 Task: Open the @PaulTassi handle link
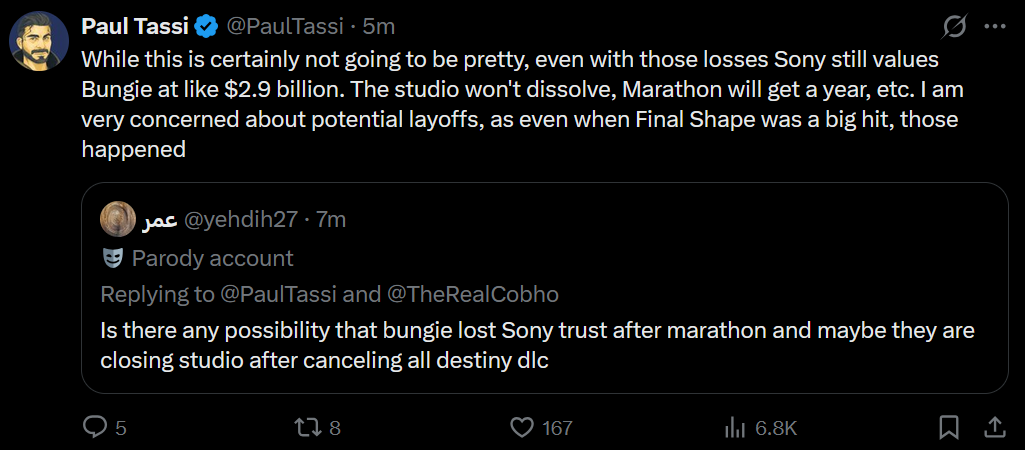[284, 27]
